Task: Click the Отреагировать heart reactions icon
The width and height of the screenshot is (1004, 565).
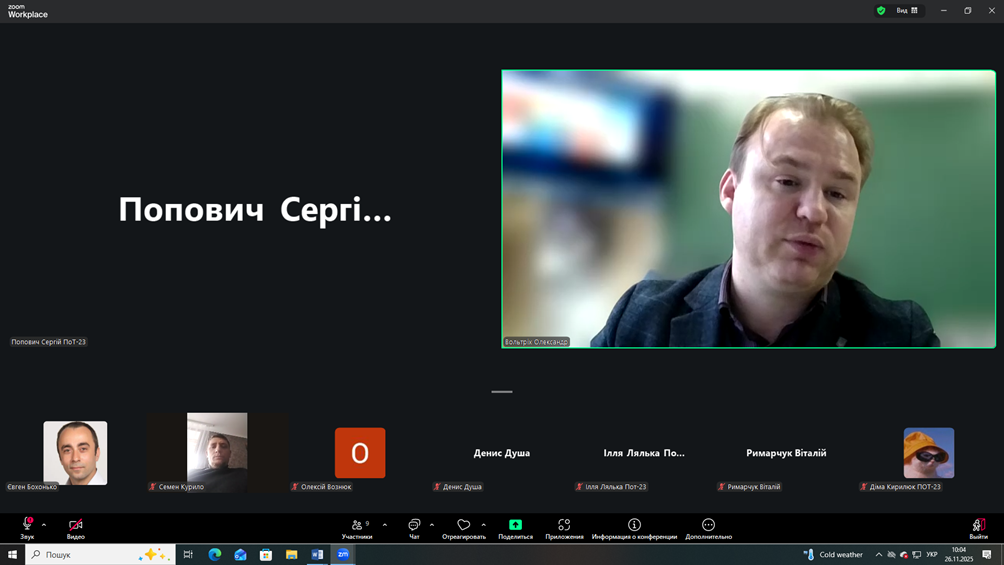Action: [x=463, y=525]
